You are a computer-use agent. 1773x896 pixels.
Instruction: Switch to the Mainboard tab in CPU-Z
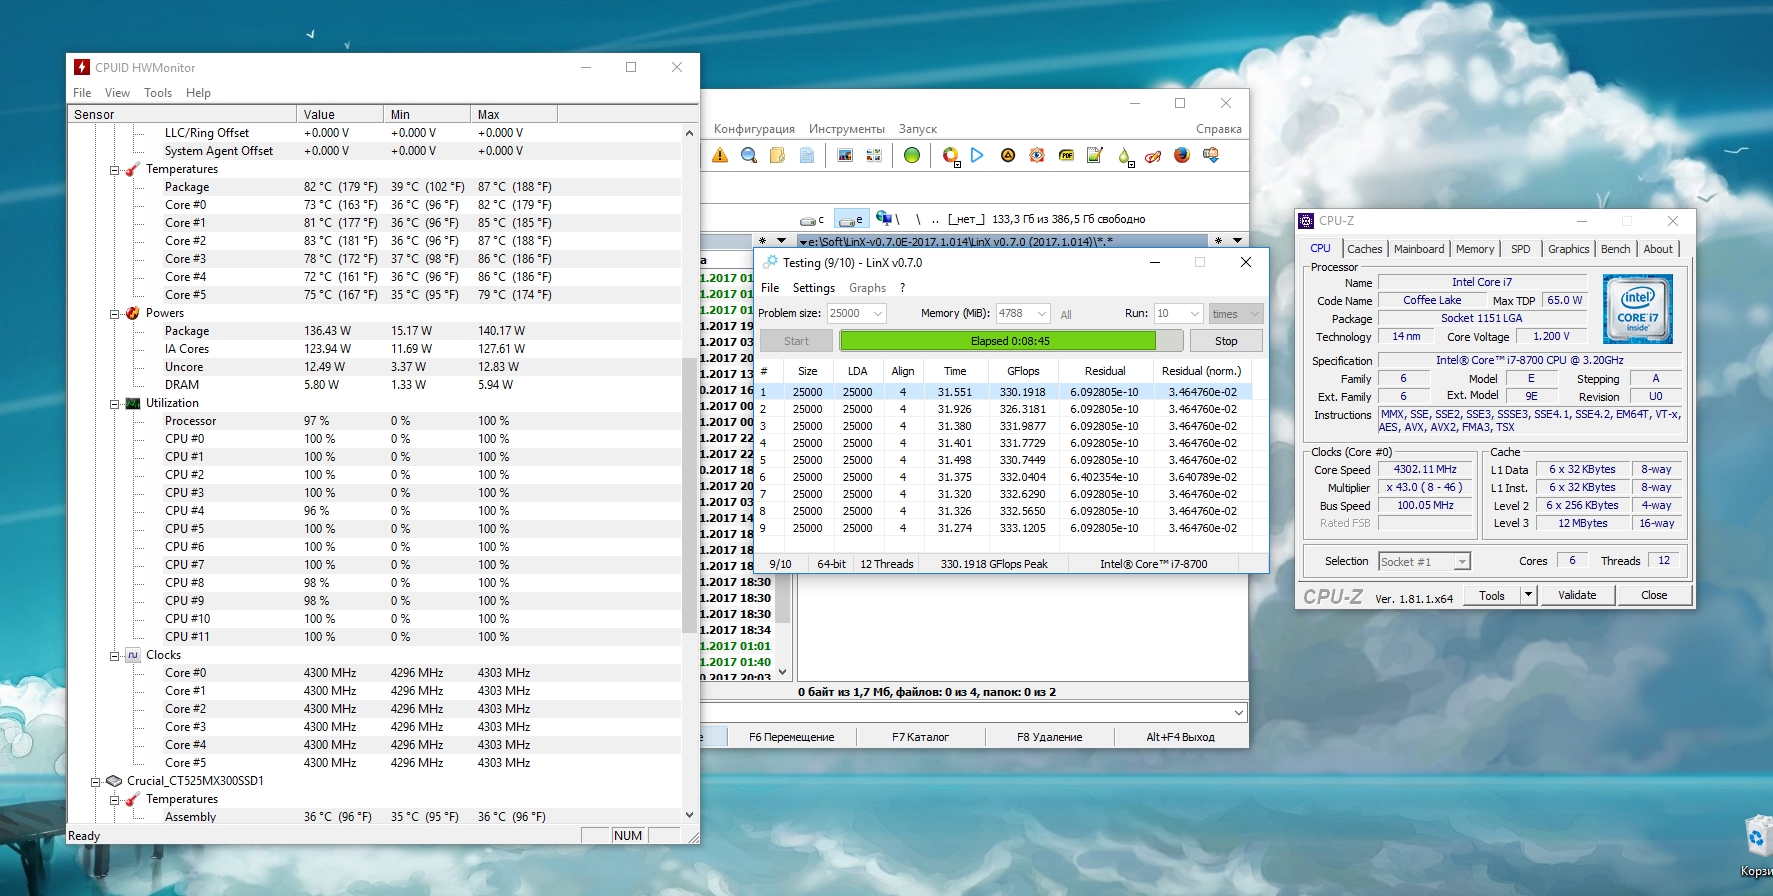pos(1418,249)
